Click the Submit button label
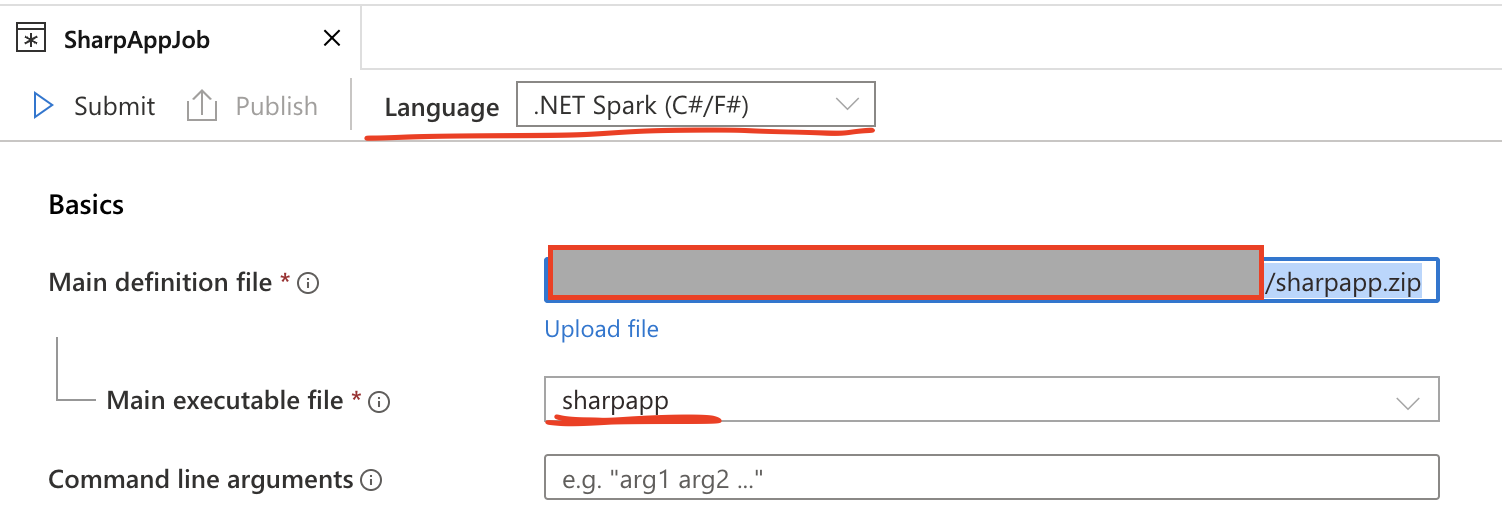The width and height of the screenshot is (1502, 518). [x=115, y=106]
